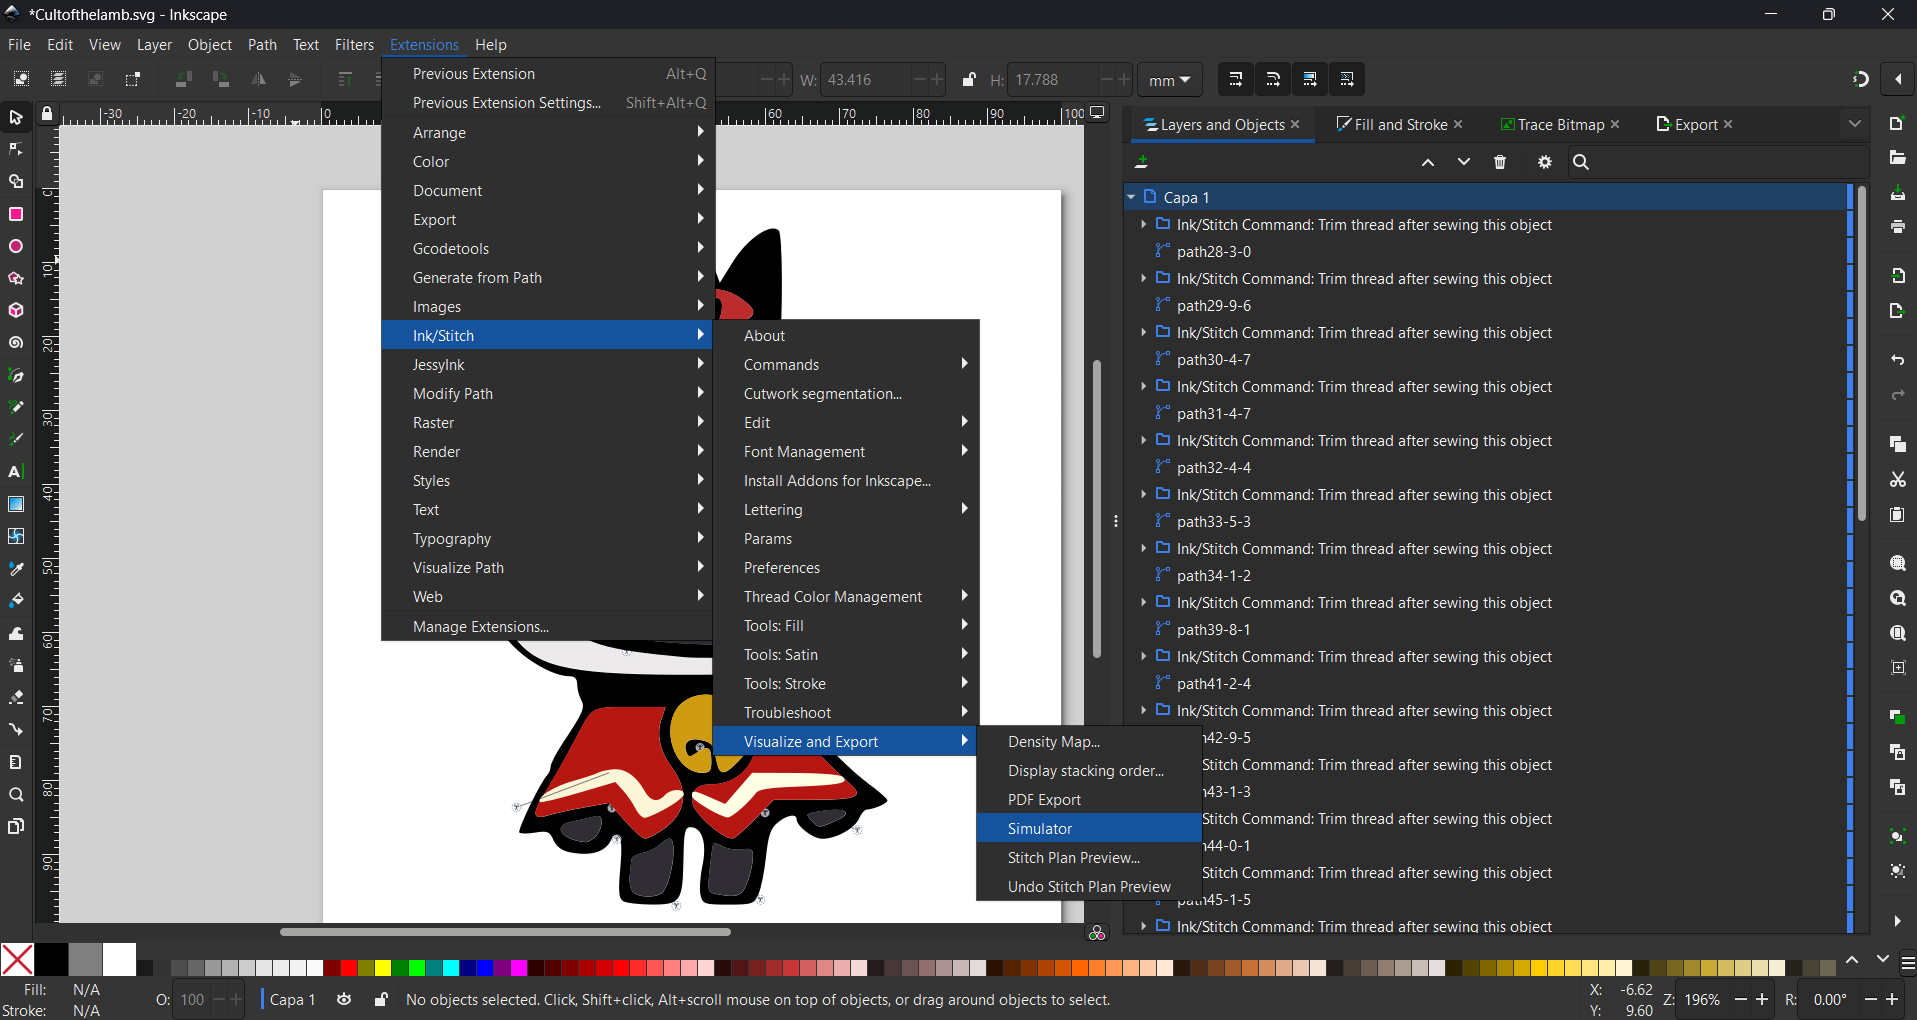Open Ink/Stitch About entry

pyautogui.click(x=845, y=335)
